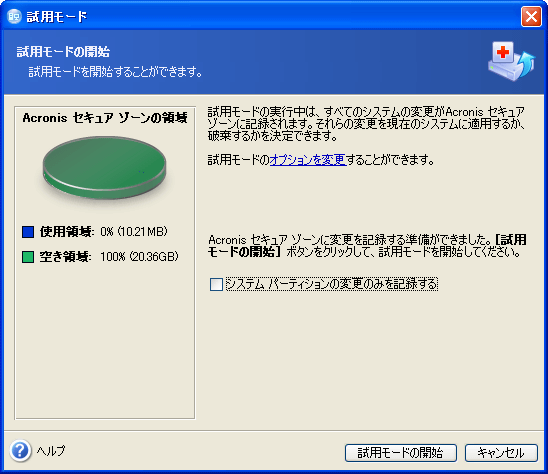Enable システム パーティションの変更のみを記録する checkbox
The image size is (548, 474).
pos(216,284)
